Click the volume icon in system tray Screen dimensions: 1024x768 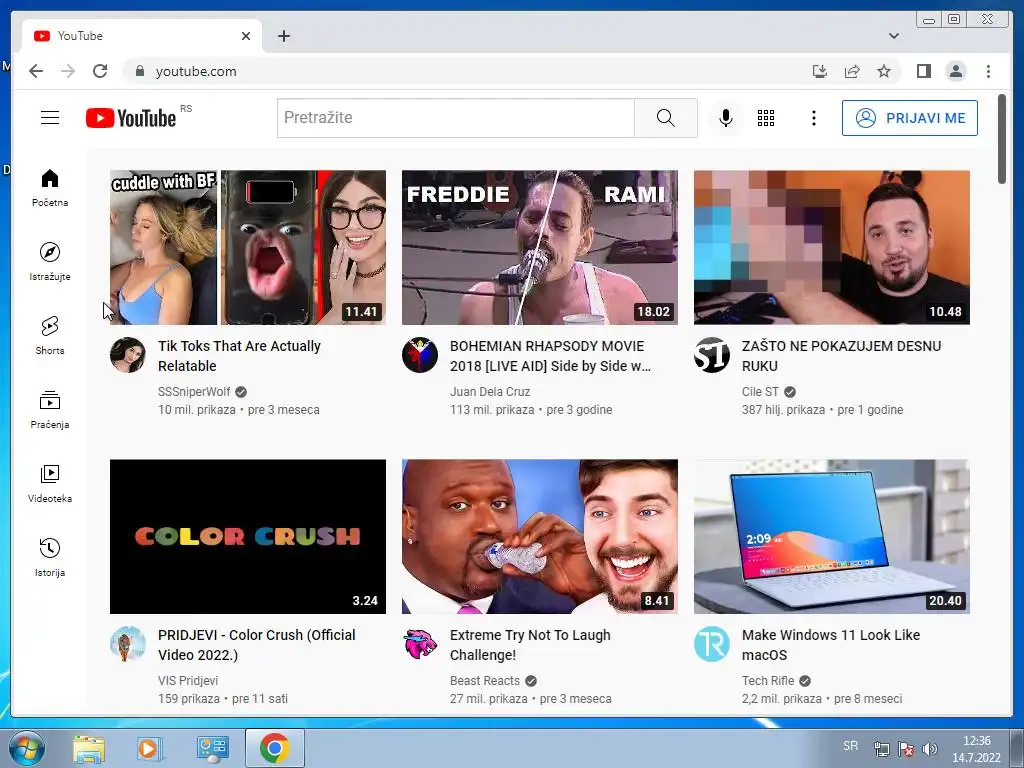930,748
